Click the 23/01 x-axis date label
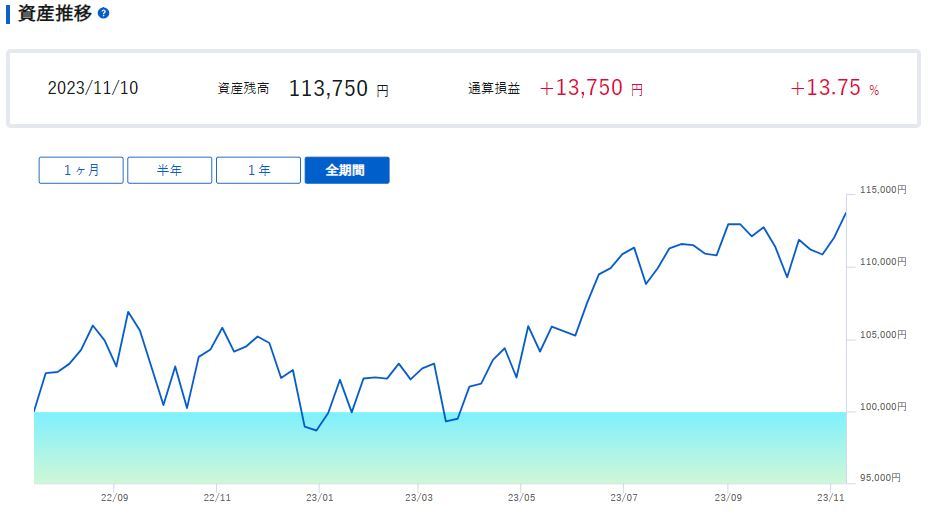The image size is (929, 518). [319, 496]
